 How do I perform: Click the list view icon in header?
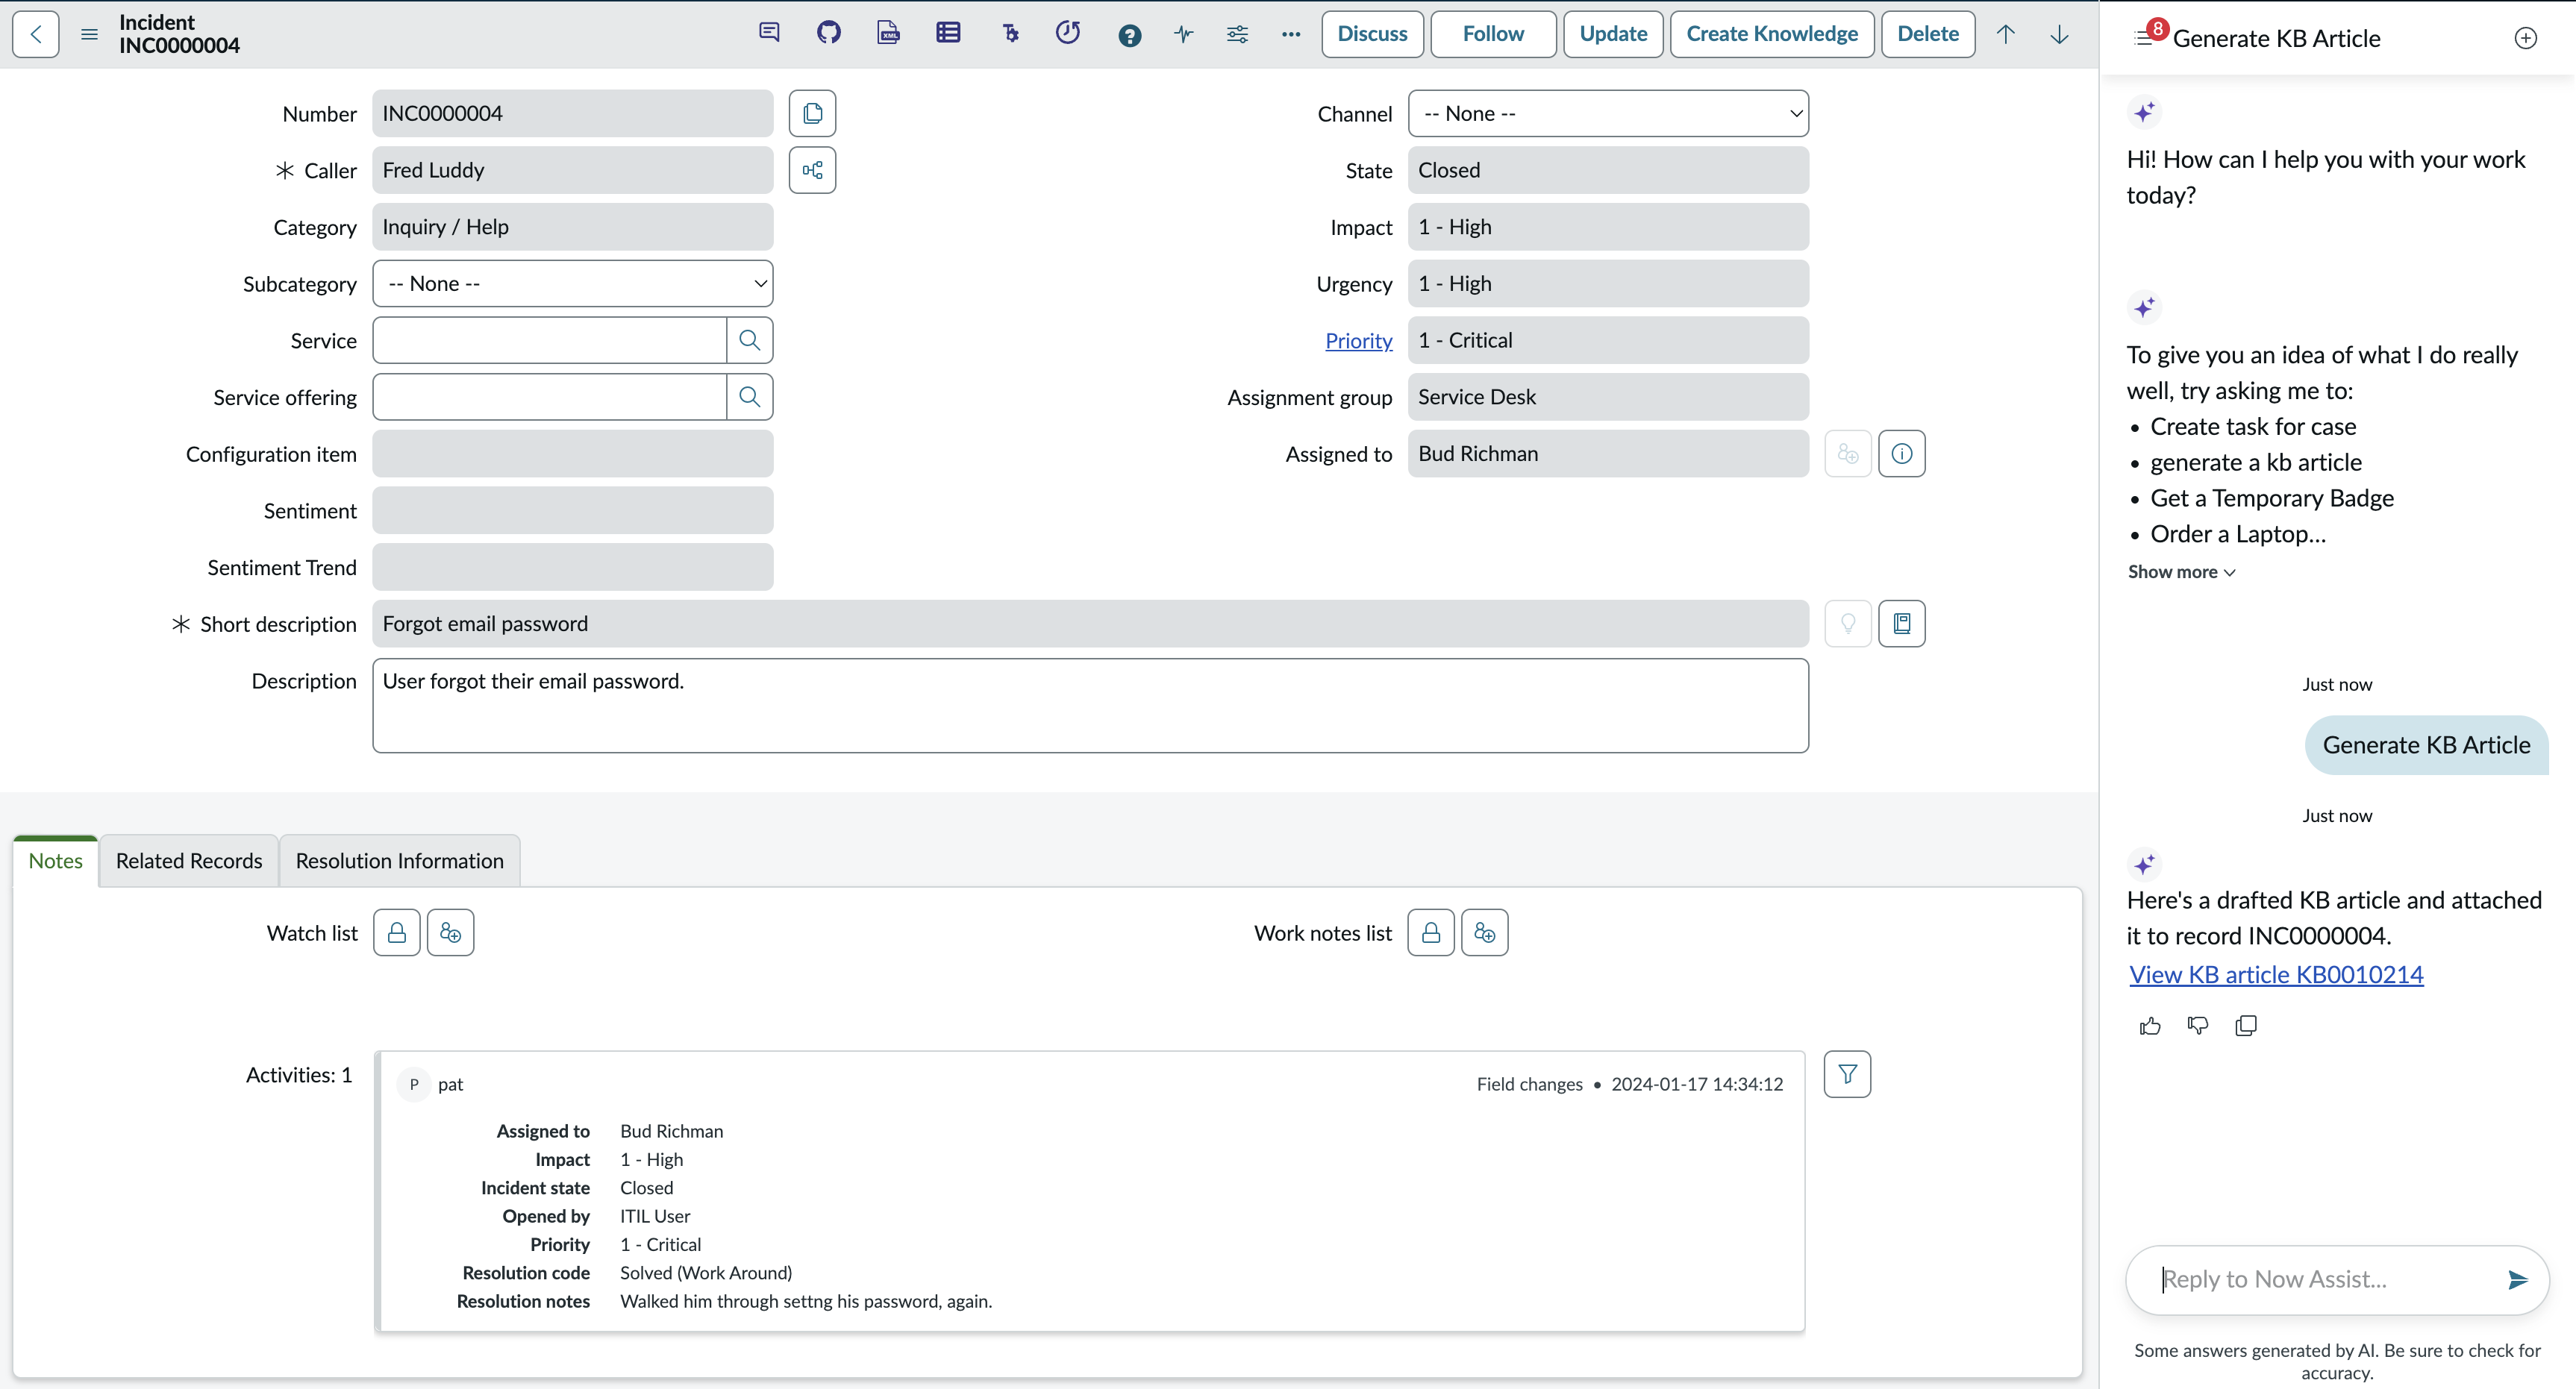[x=948, y=33]
